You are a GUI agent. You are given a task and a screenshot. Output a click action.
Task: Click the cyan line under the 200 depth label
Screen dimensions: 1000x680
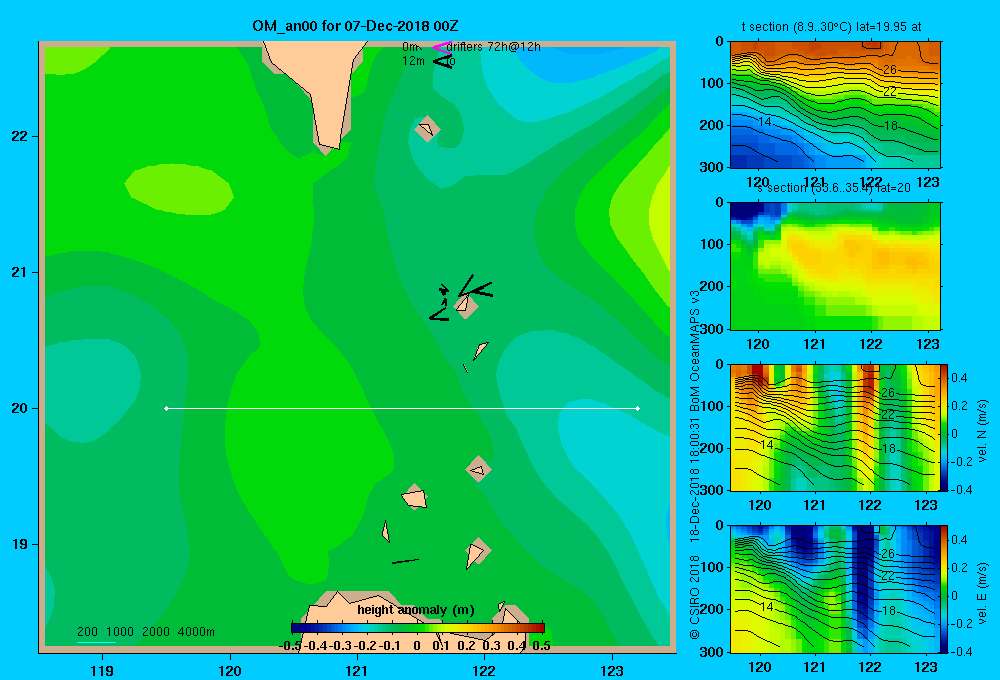click(96, 642)
